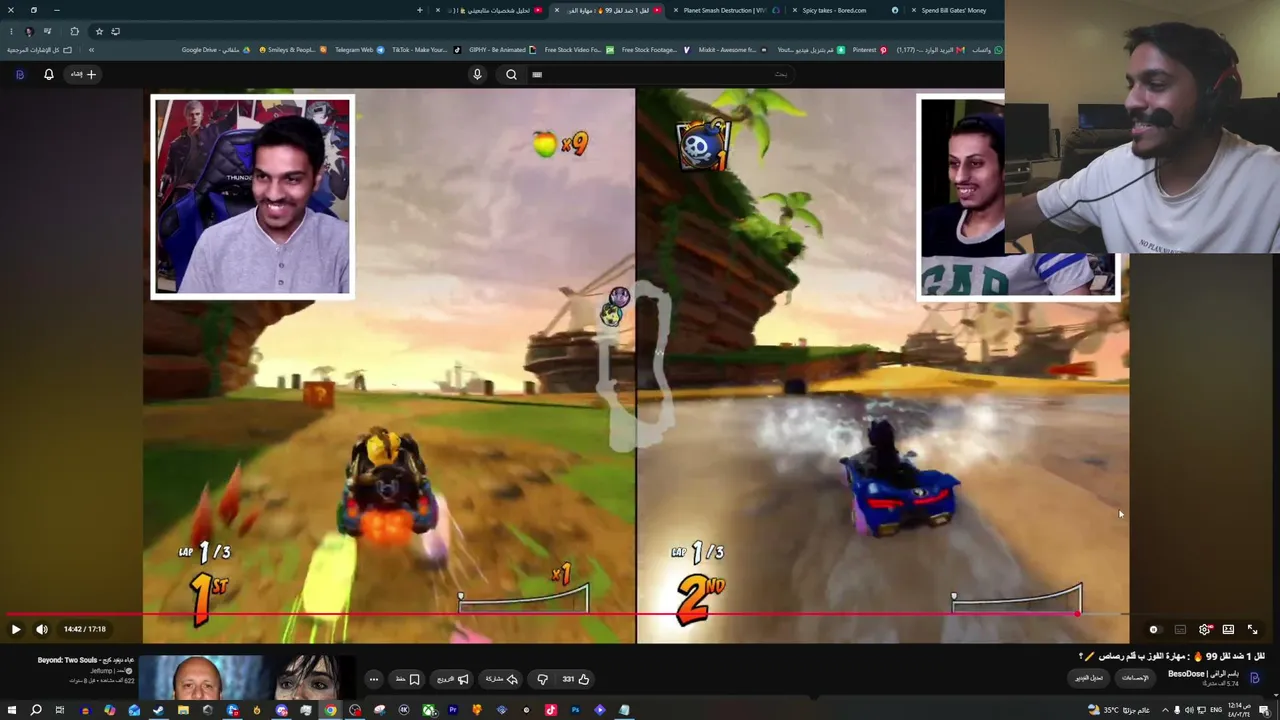Toggle subtitles/captions button
This screenshot has width=1280, height=720.
click(x=1180, y=629)
